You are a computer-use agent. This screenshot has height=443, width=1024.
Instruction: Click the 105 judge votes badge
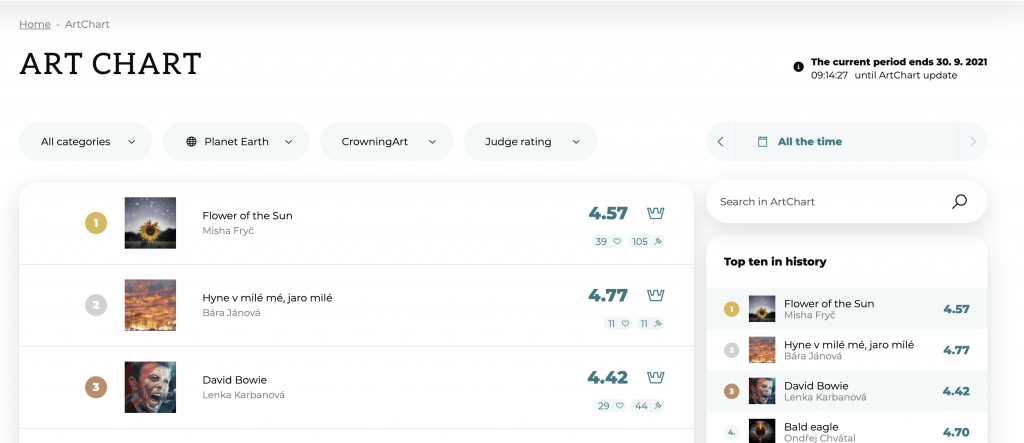tap(646, 241)
